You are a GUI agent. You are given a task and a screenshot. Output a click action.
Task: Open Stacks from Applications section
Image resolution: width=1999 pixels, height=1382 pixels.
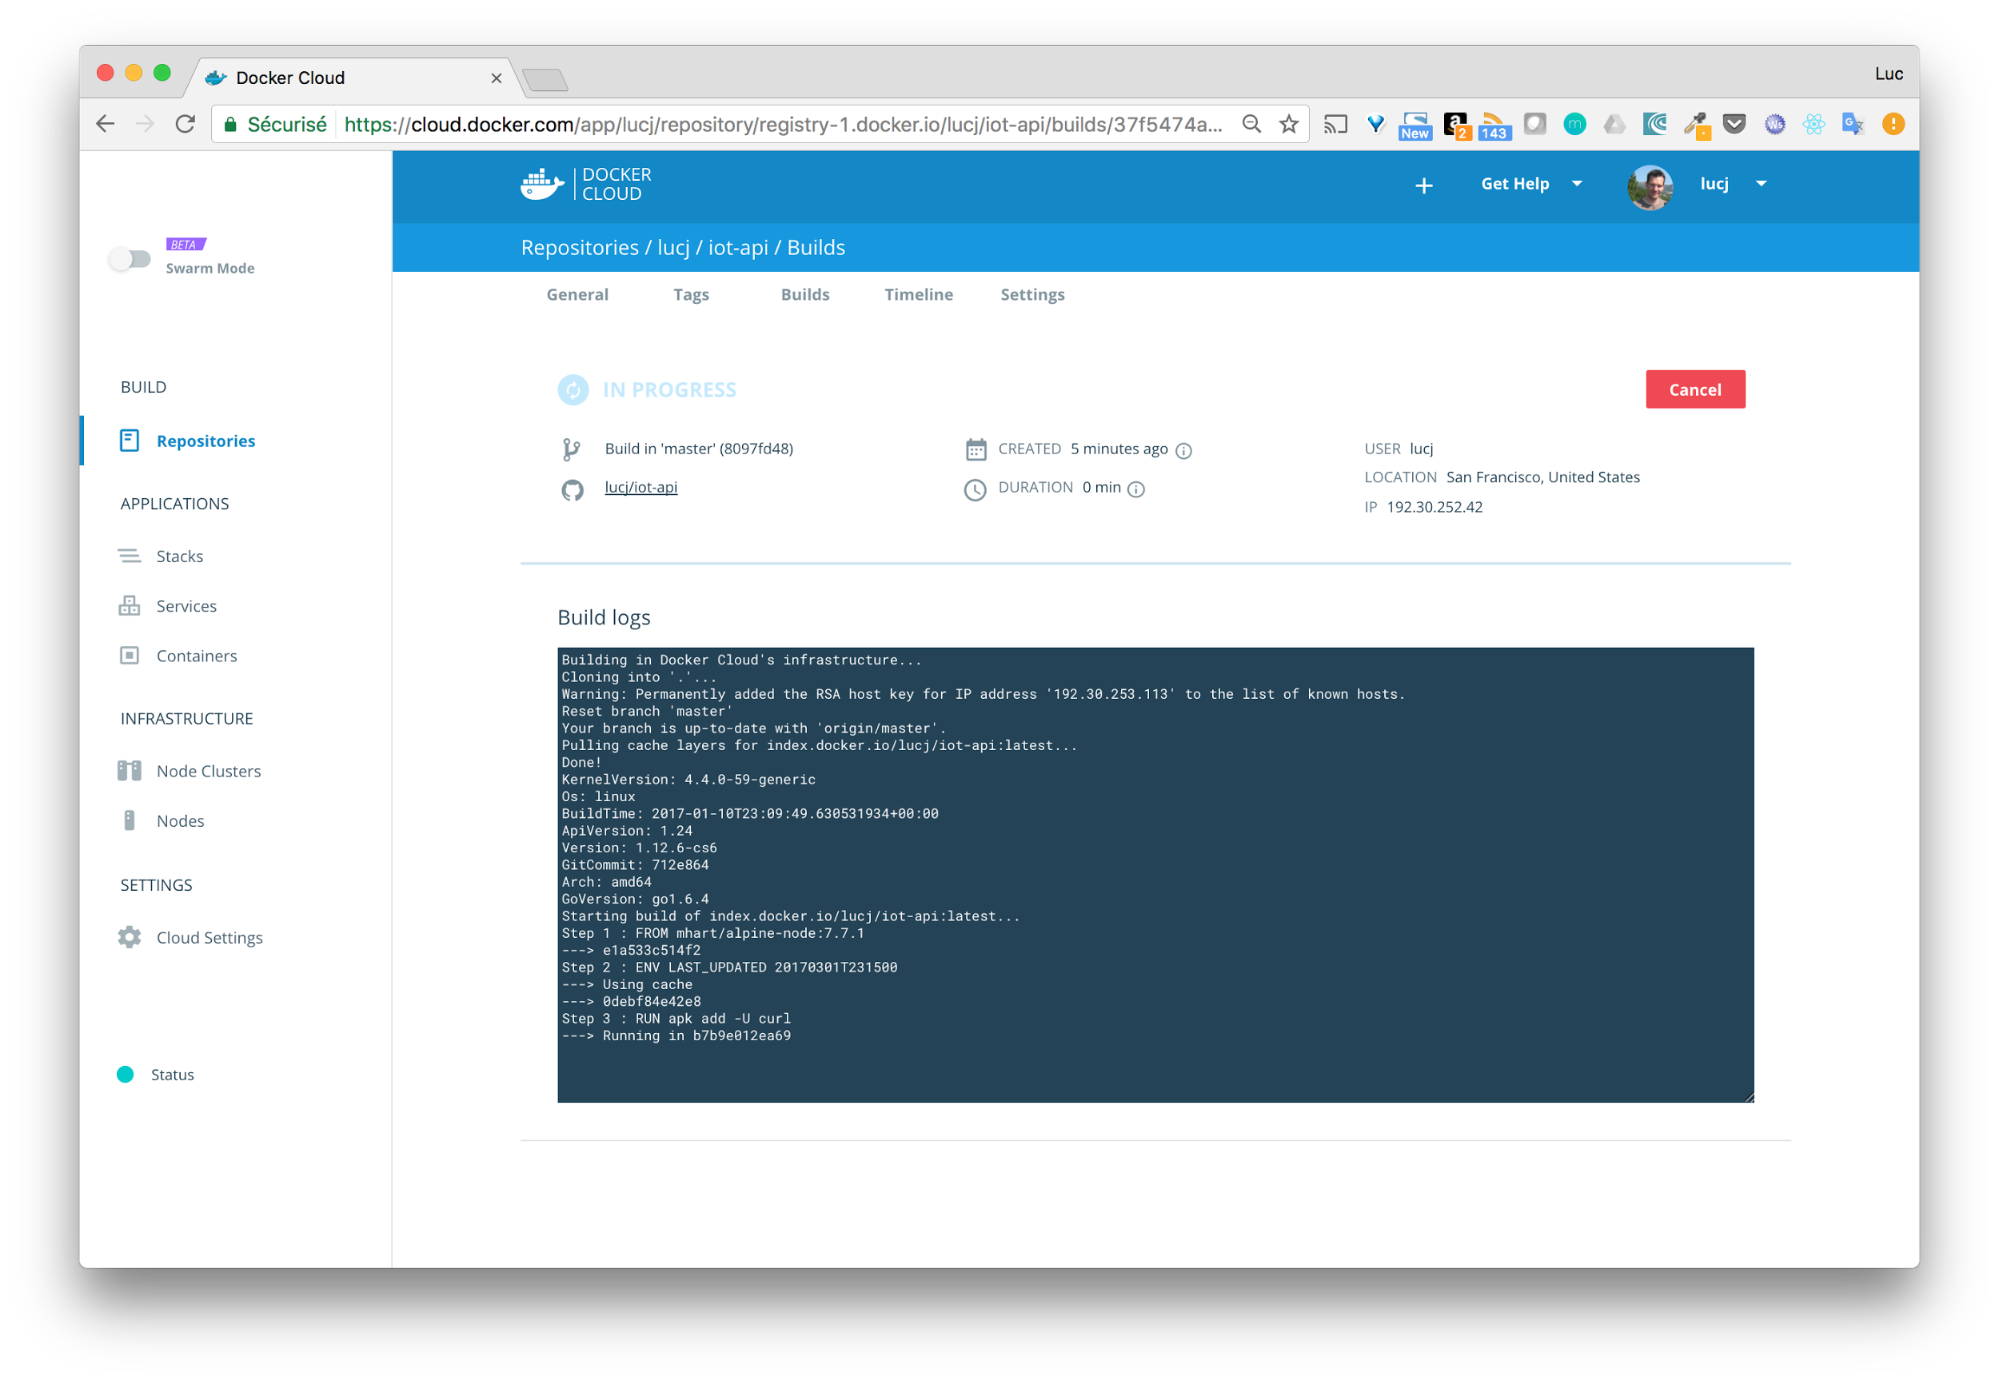179,555
